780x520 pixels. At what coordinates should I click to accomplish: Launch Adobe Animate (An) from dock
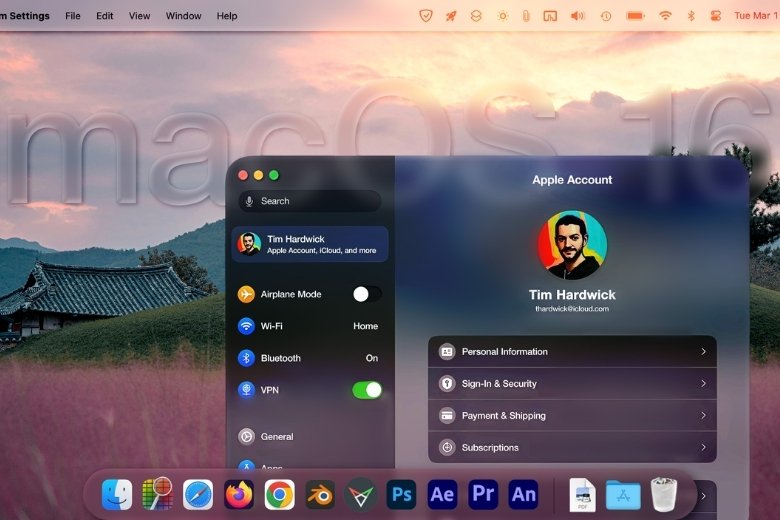(523, 495)
